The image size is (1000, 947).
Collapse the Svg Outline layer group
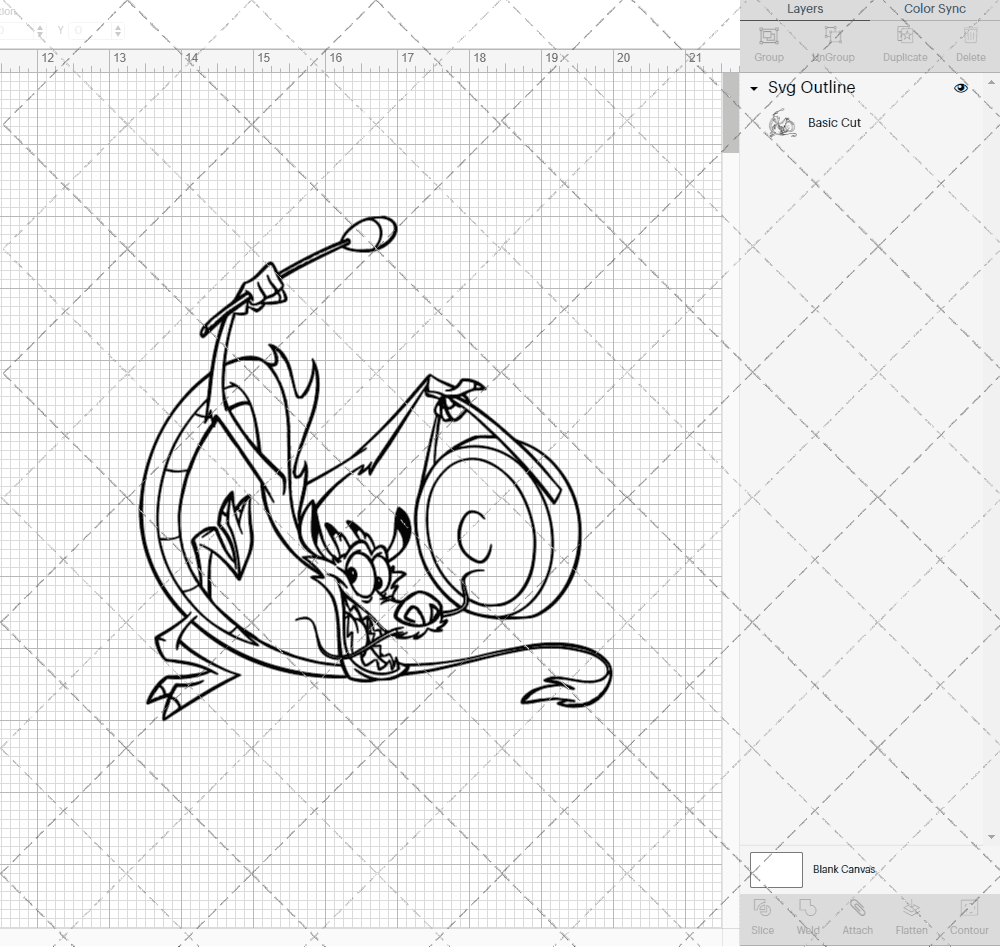(753, 88)
